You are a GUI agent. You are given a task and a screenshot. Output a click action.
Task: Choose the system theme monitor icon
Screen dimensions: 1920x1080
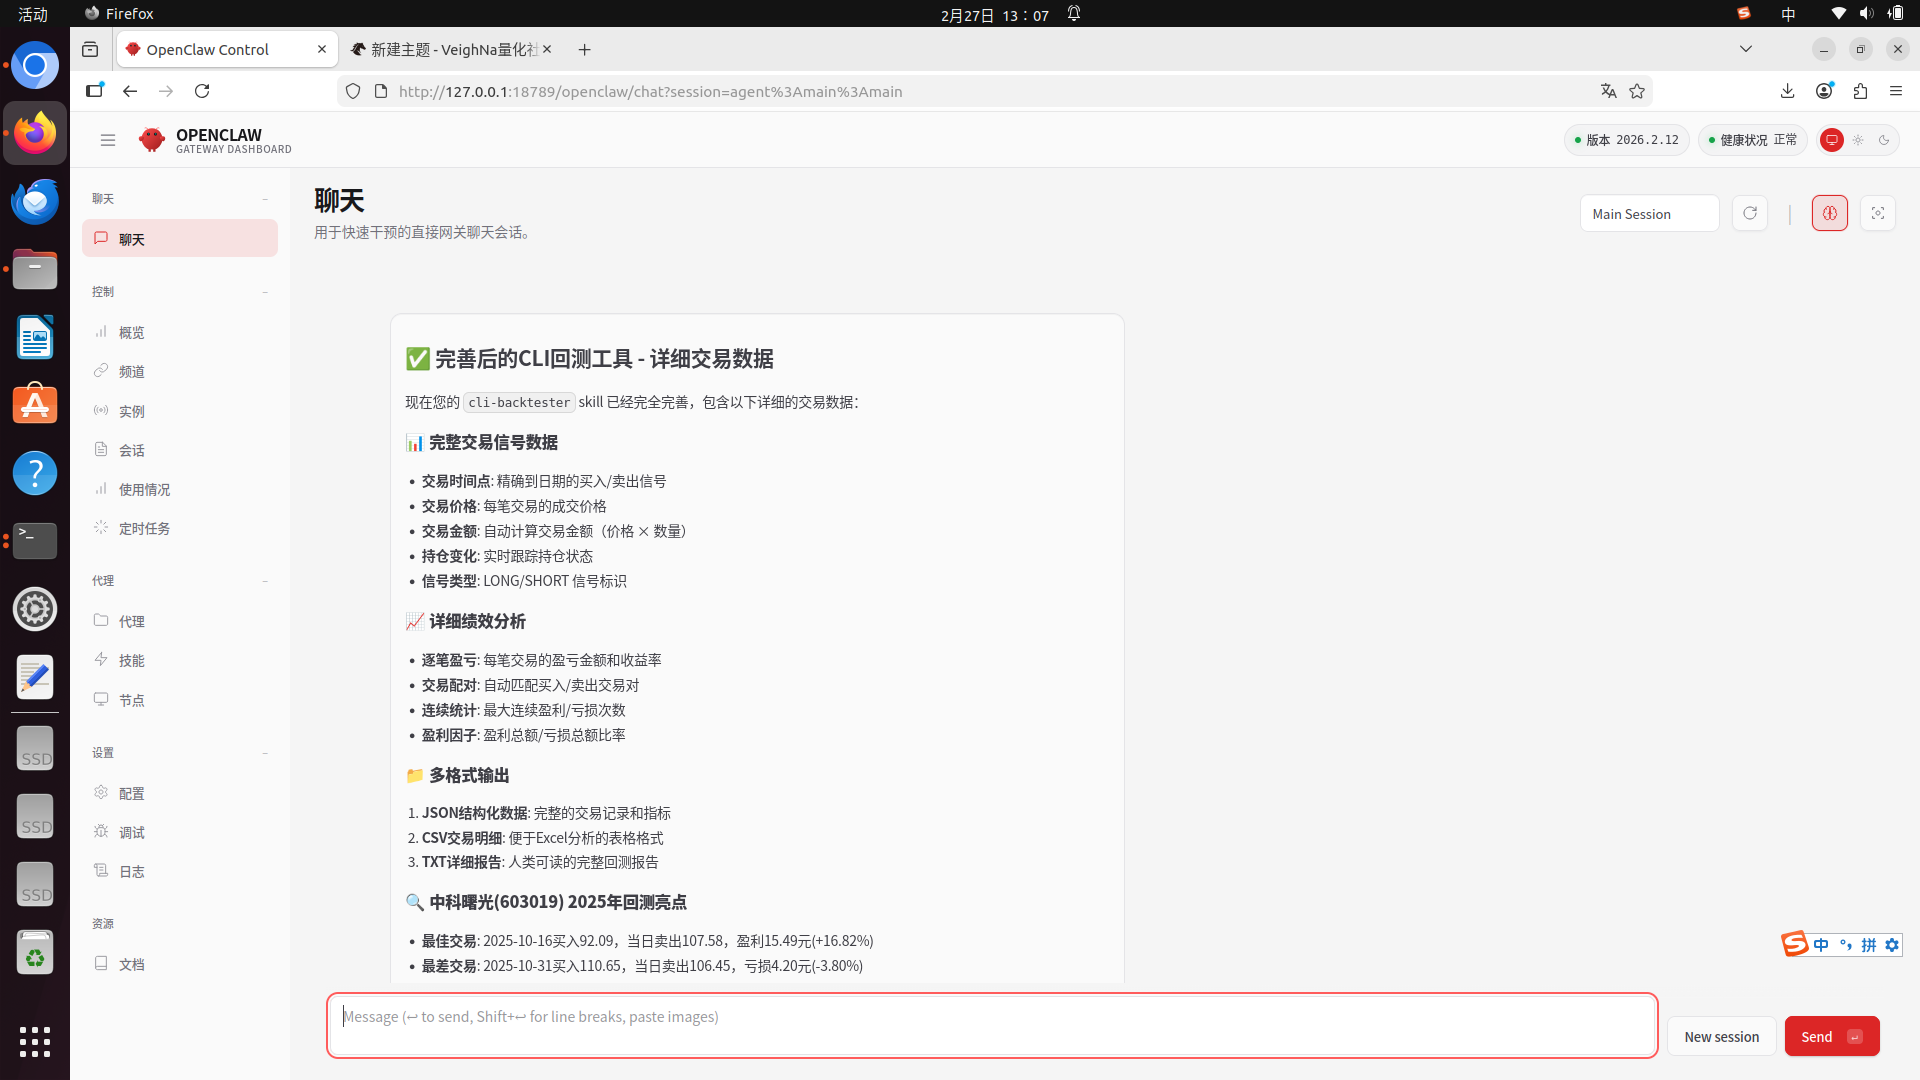pyautogui.click(x=1831, y=140)
